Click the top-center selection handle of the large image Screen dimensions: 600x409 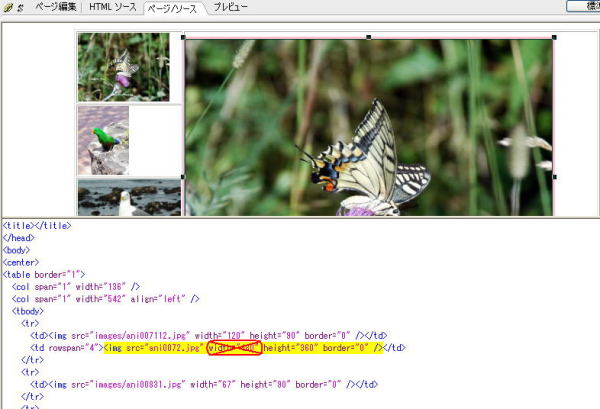tap(368, 37)
